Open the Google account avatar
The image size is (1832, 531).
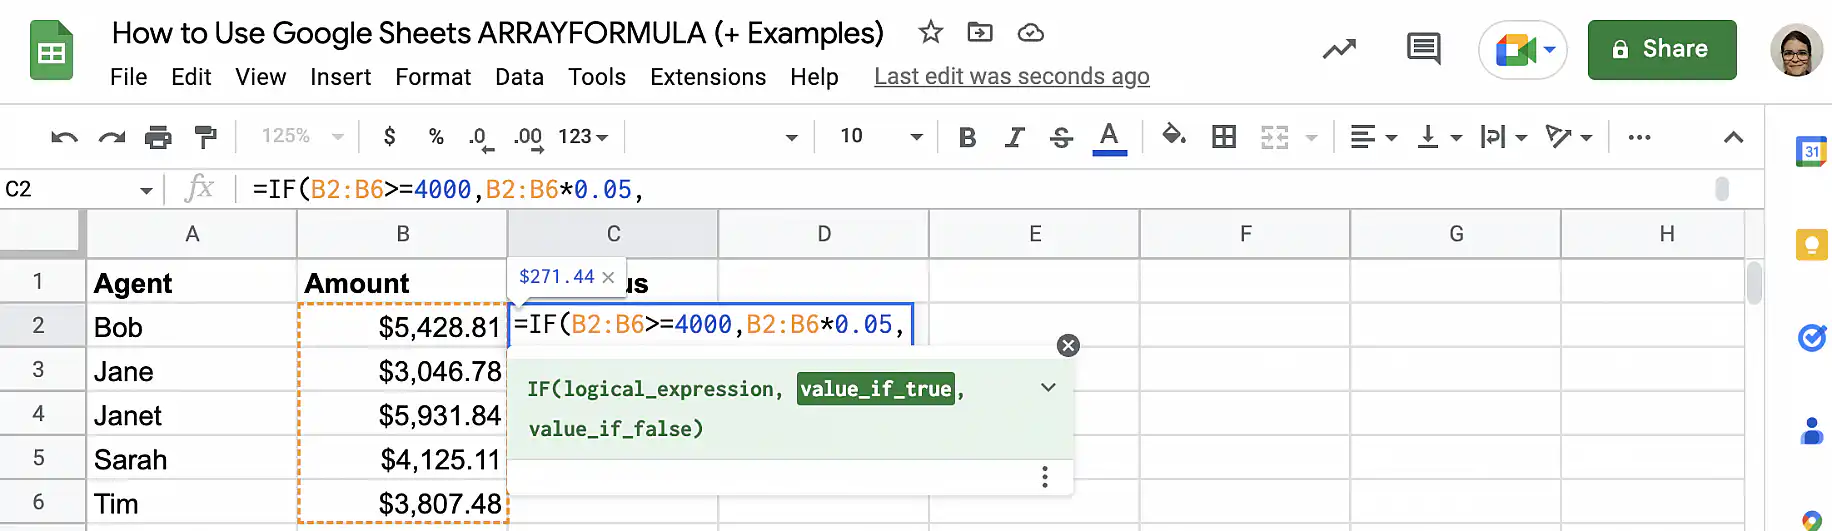(x=1796, y=50)
